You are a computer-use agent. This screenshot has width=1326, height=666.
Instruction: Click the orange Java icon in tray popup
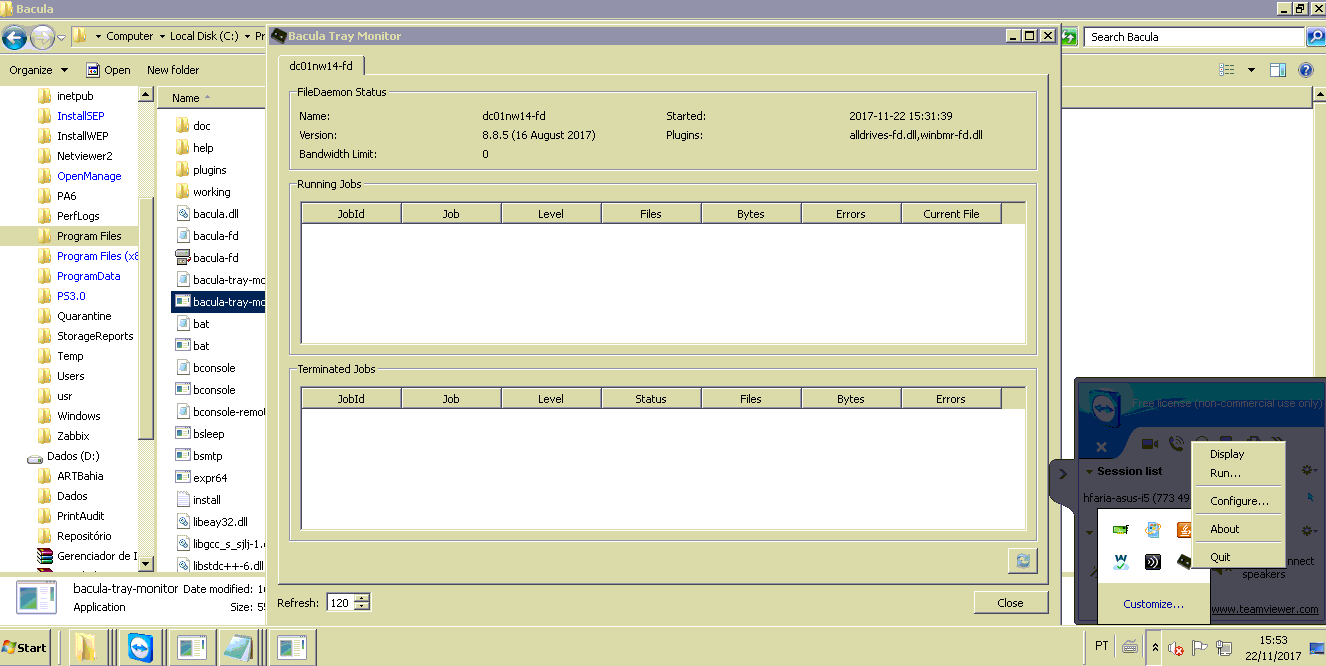point(1185,529)
